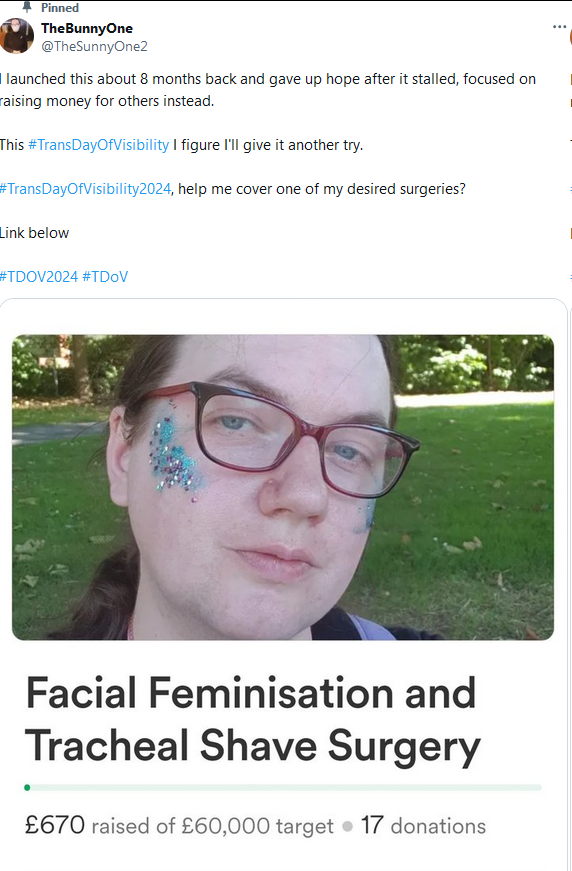Image resolution: width=572 pixels, height=871 pixels.
Task: Open TheBunnyOne display name link
Action: coord(87,28)
